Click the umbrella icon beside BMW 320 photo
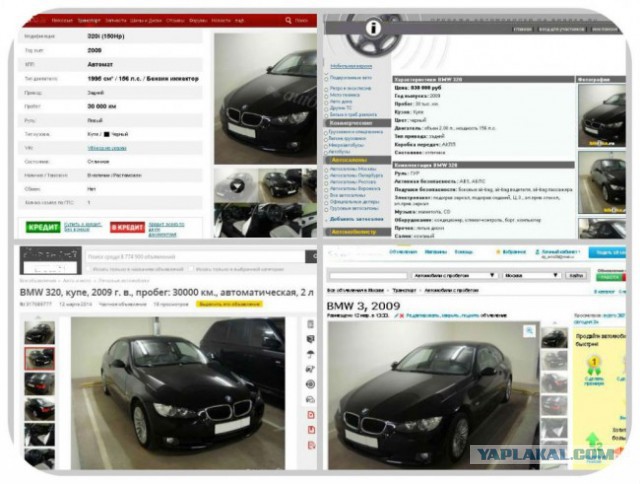This screenshot has height=484, width=640. pos(311,354)
